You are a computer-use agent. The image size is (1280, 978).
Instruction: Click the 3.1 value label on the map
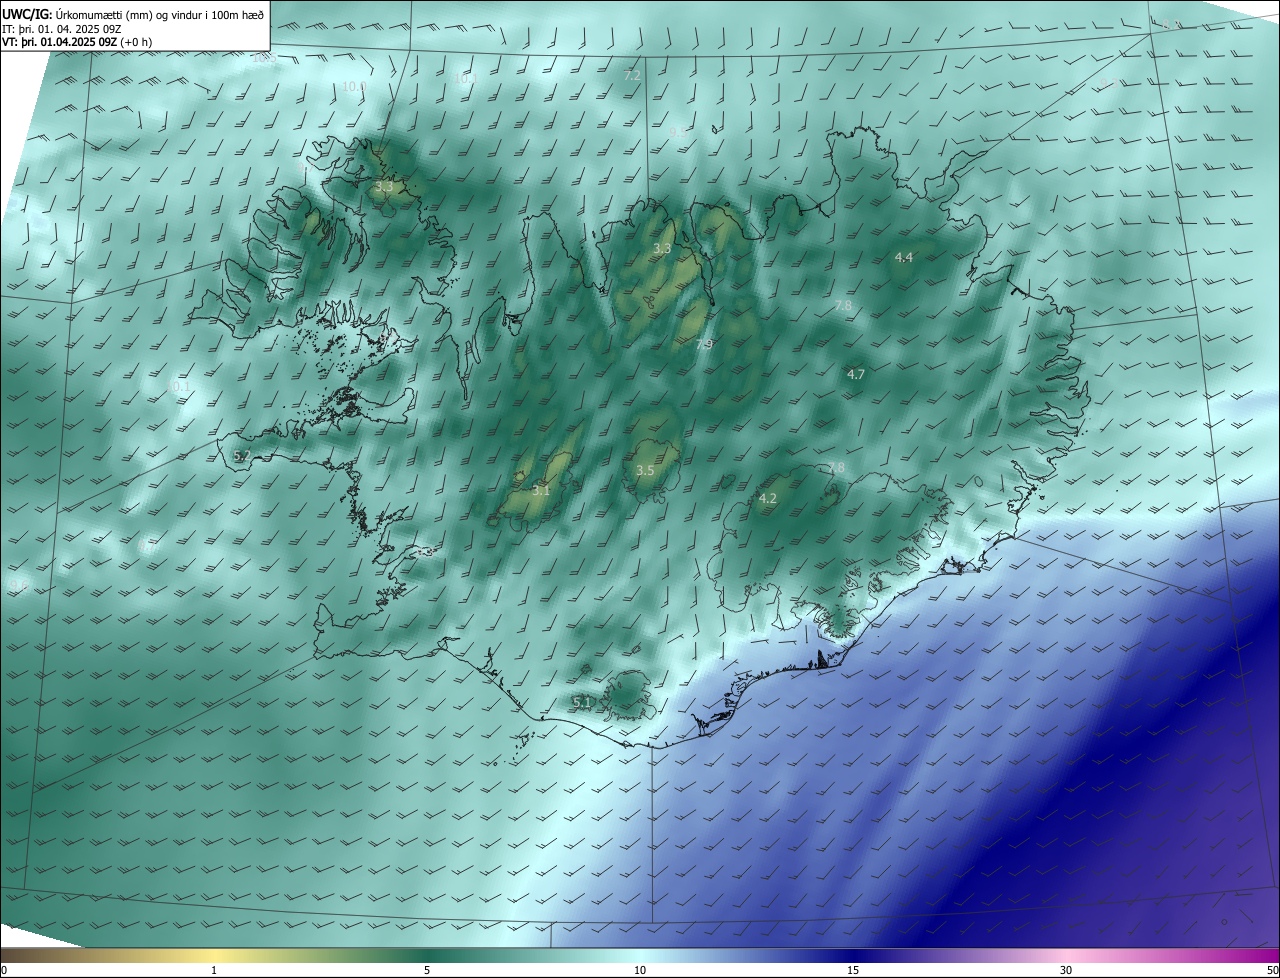click(541, 491)
